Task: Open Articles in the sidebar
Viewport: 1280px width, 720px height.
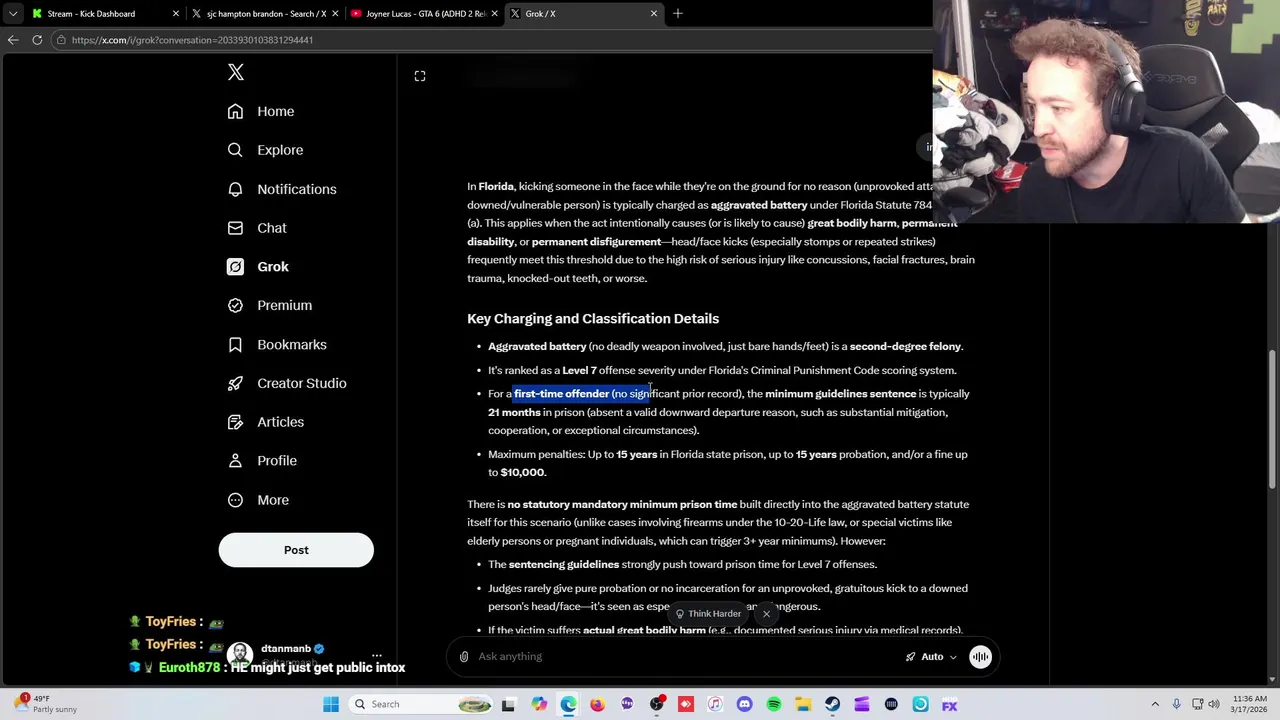Action: pyautogui.click(x=266, y=422)
